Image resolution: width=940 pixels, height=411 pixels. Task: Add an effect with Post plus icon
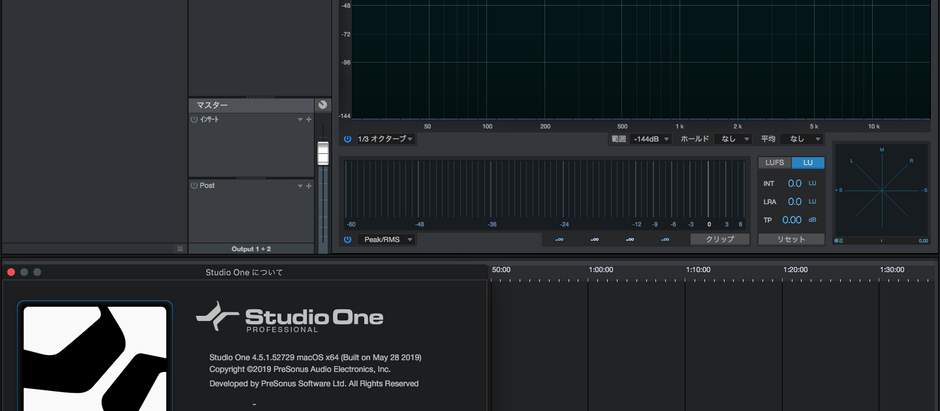[309, 186]
